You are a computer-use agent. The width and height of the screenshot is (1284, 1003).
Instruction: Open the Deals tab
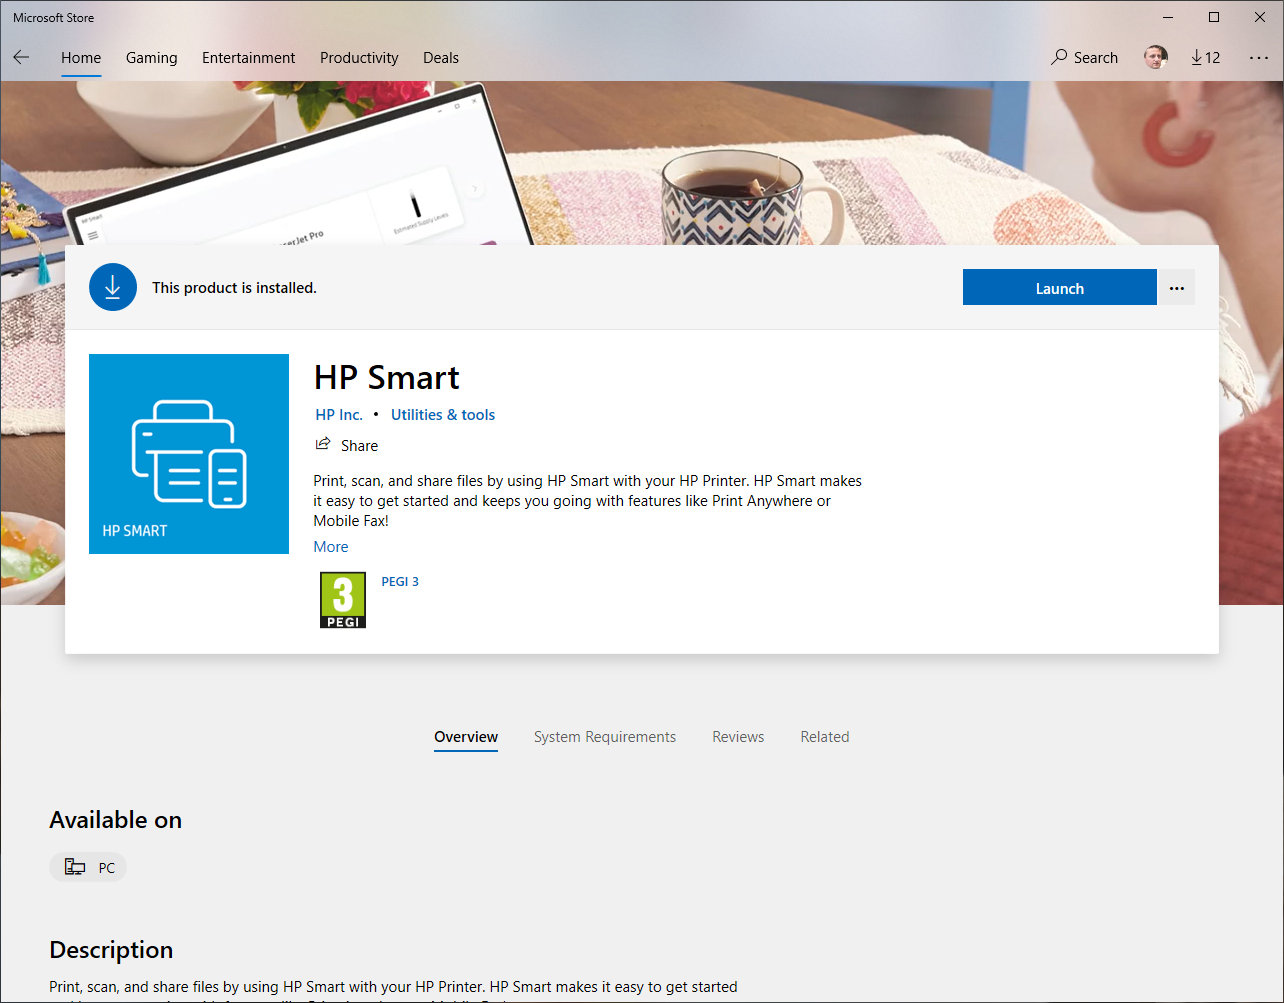441,58
